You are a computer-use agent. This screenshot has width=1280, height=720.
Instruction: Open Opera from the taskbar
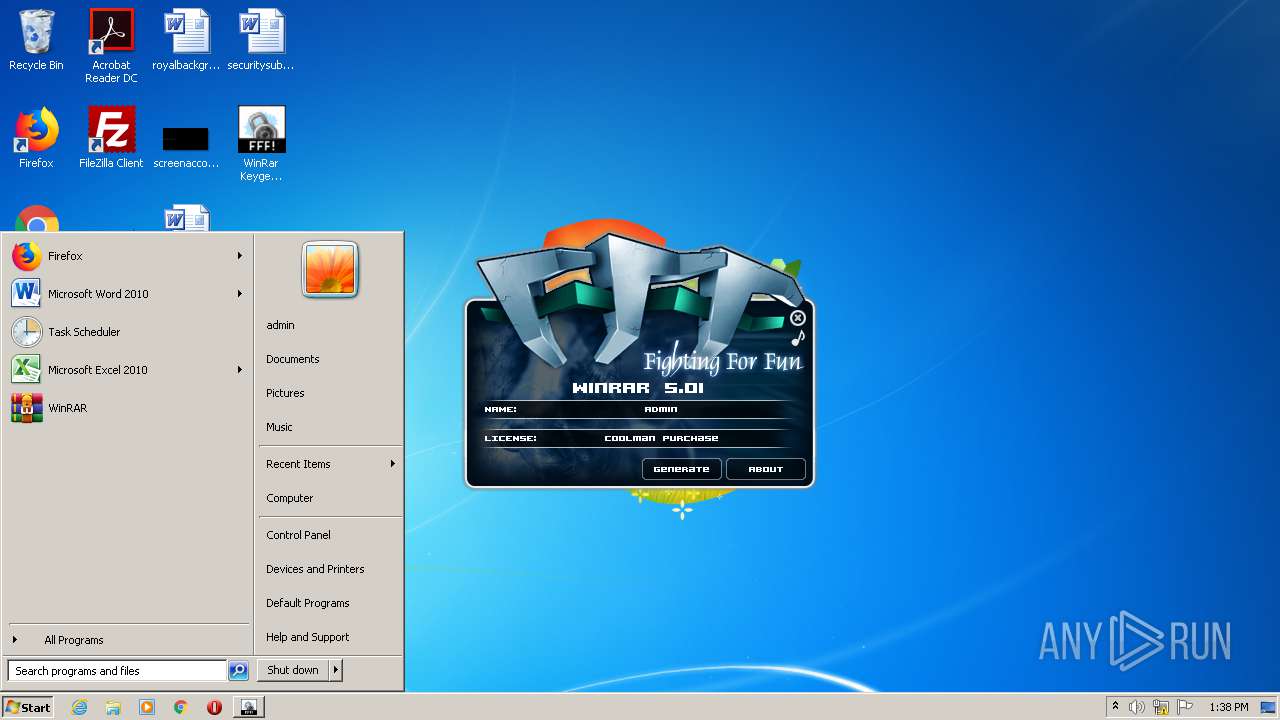click(x=214, y=707)
